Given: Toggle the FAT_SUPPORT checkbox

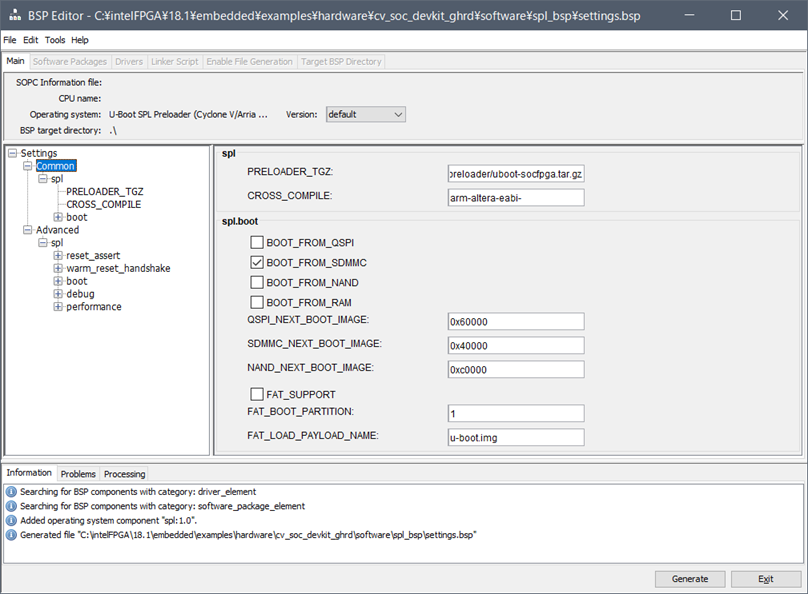Looking at the screenshot, I should tap(257, 394).
